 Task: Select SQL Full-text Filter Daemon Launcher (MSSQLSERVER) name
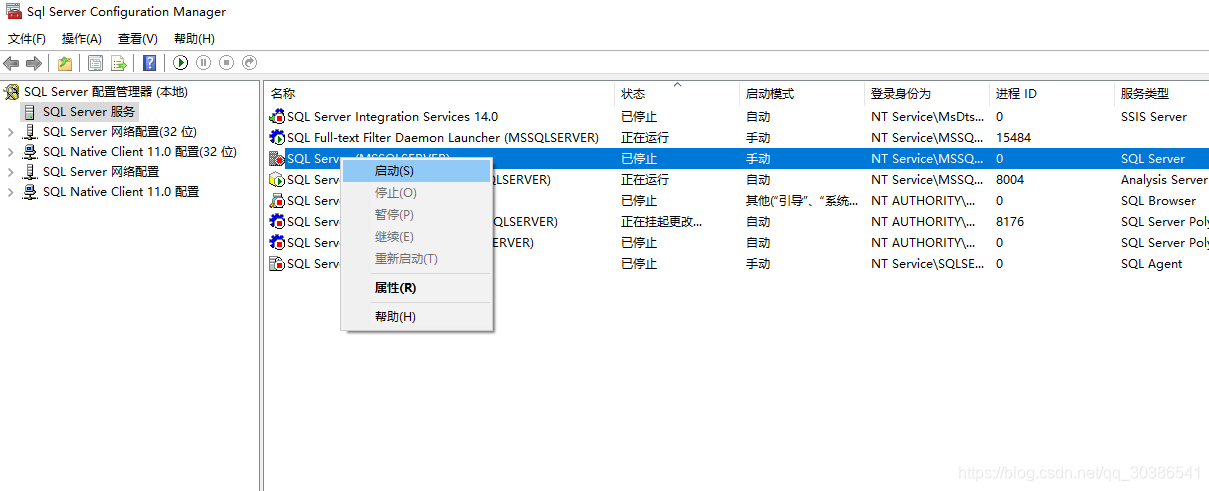click(x=443, y=138)
